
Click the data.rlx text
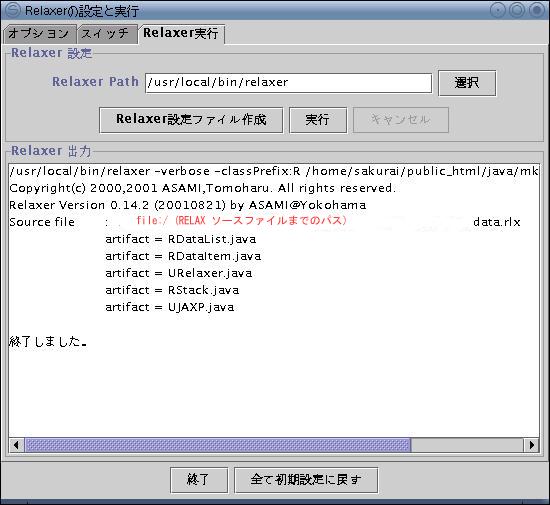pyautogui.click(x=497, y=222)
